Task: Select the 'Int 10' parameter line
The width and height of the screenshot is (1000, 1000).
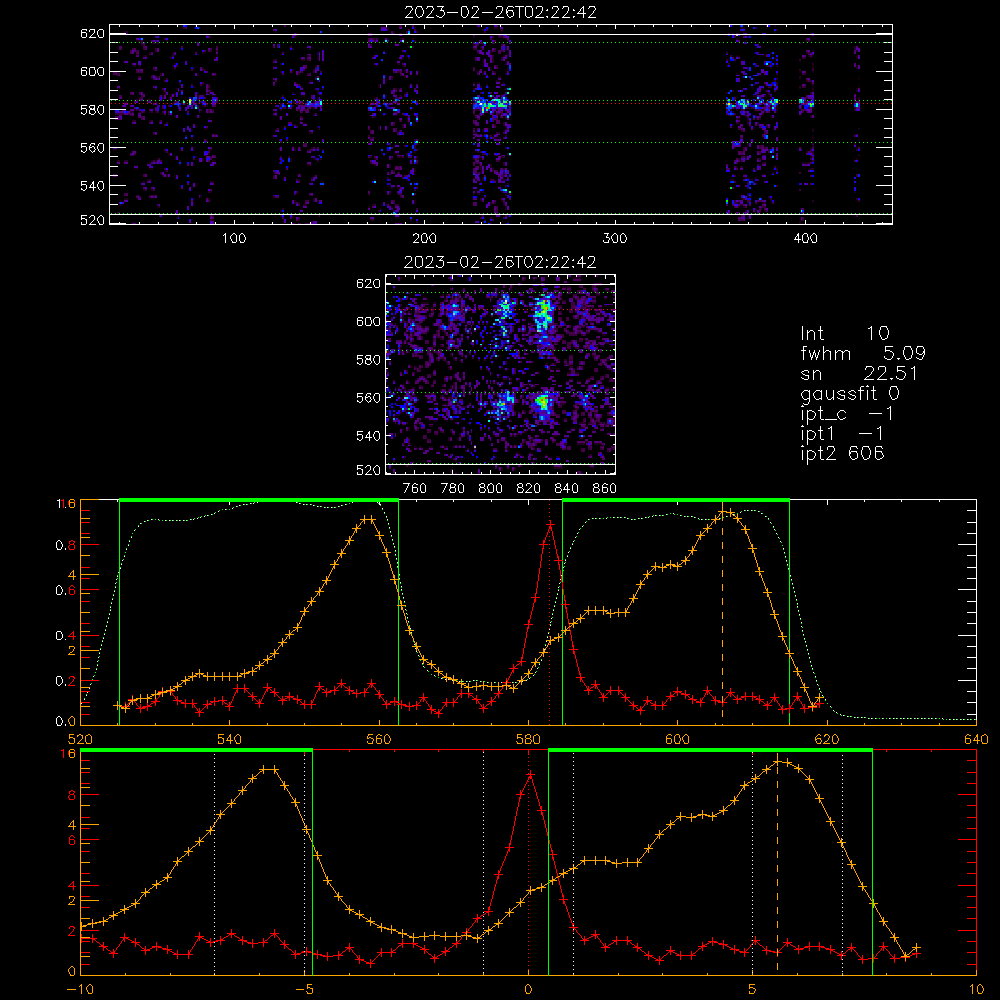Action: (844, 334)
